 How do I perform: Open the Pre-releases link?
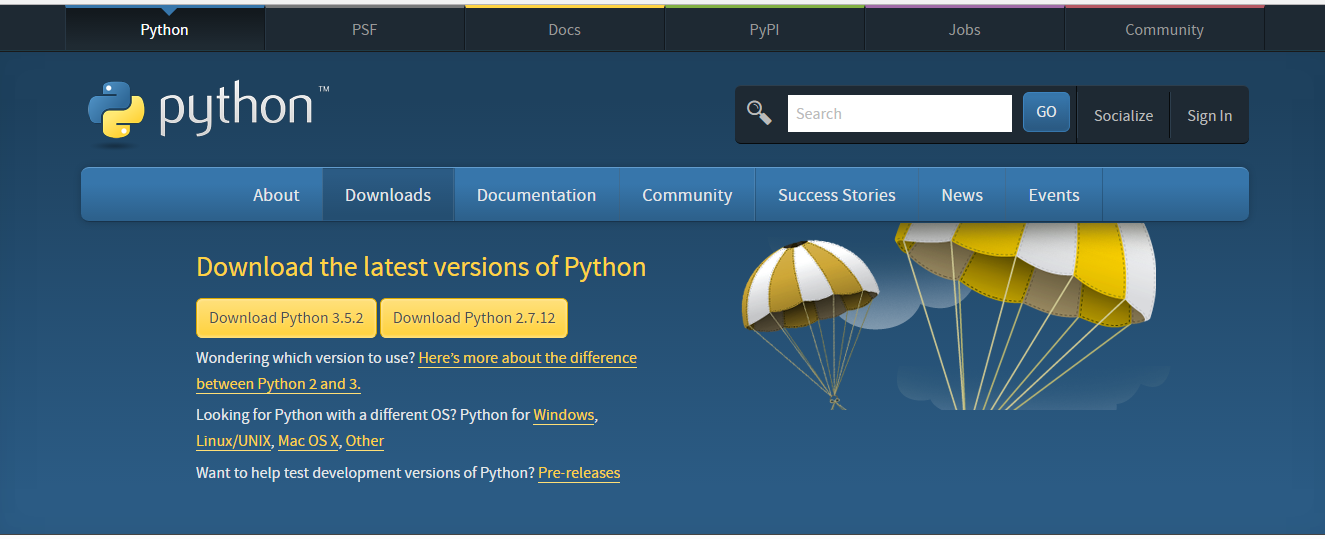point(579,473)
